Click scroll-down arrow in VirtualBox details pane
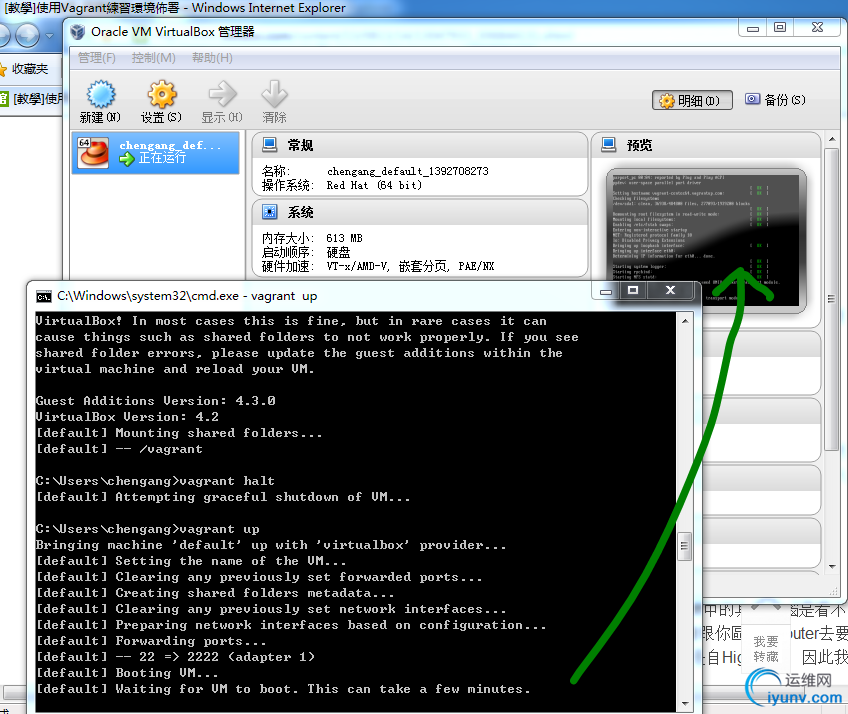Screen dimensions: 848x714 tap(832, 566)
